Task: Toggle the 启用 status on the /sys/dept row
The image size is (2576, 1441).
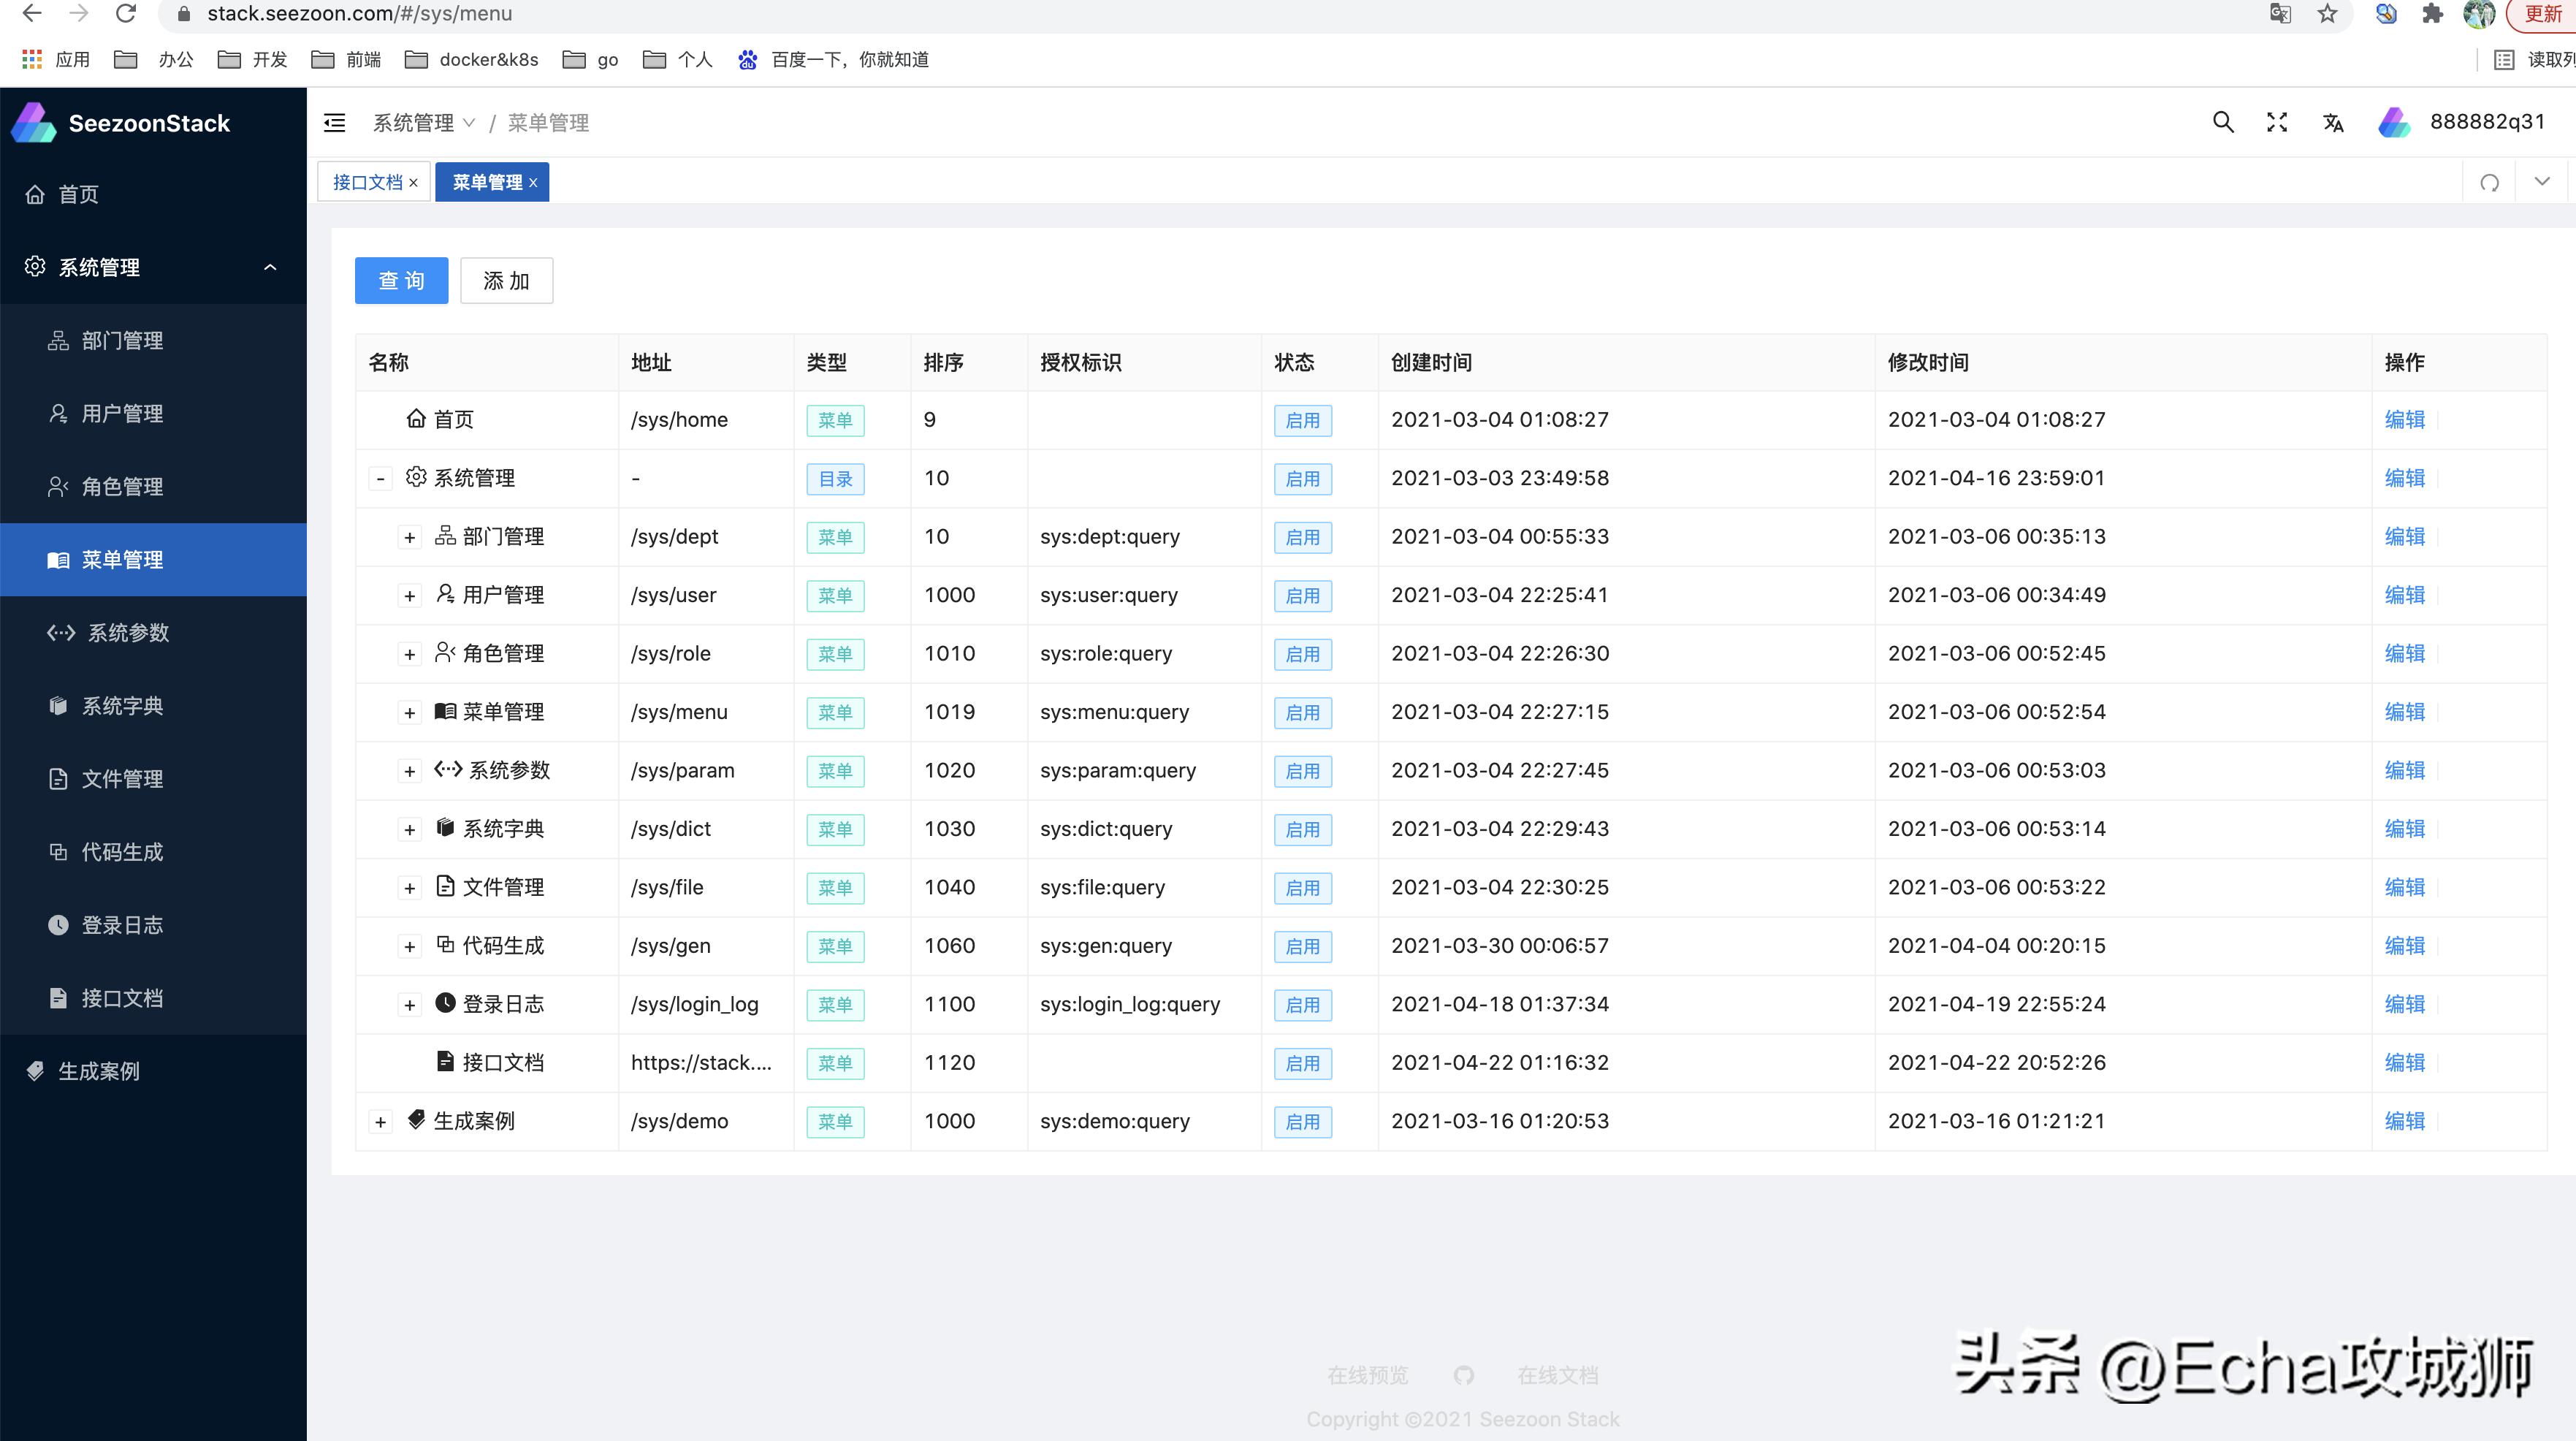Action: 1303,537
